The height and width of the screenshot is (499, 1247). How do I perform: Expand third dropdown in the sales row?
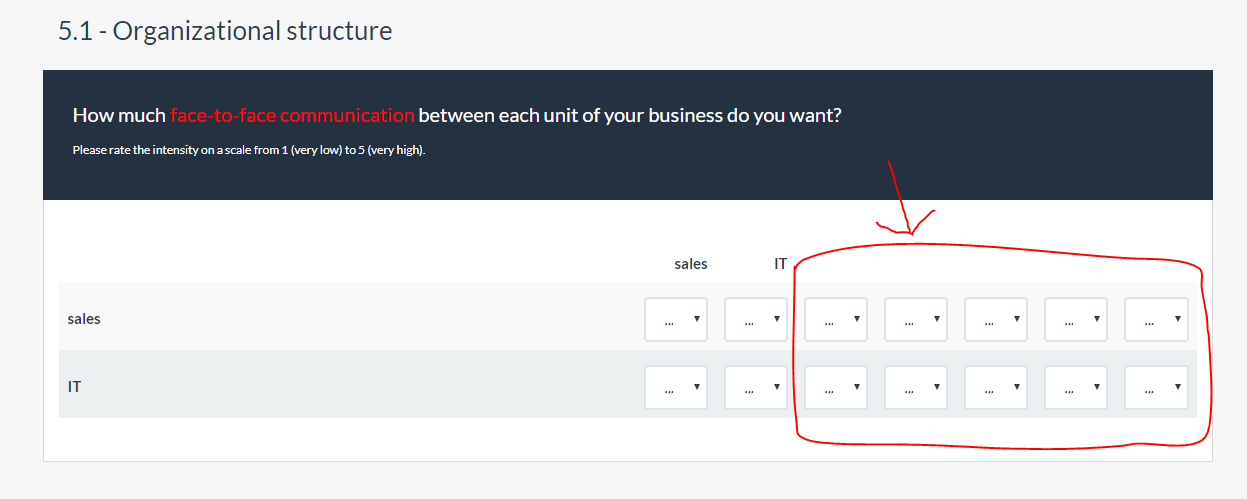click(x=836, y=320)
